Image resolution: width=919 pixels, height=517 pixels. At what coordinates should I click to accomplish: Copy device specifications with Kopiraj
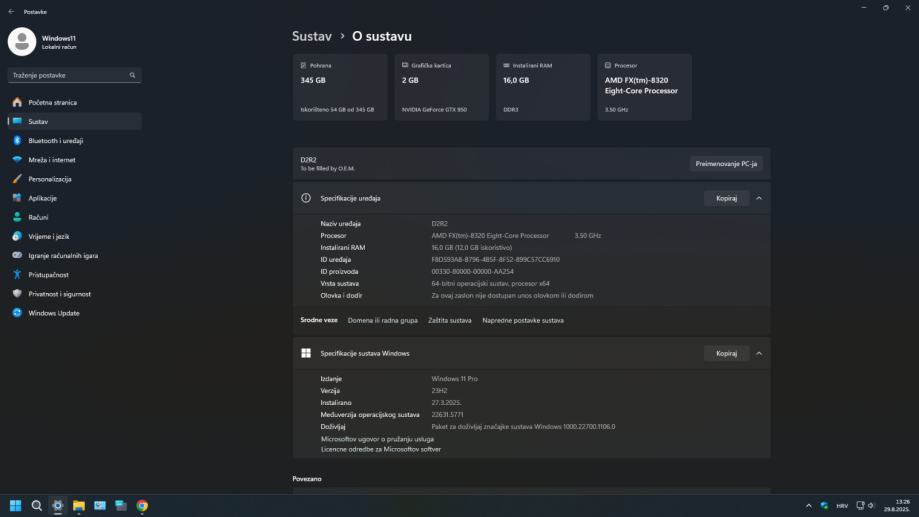coord(726,198)
